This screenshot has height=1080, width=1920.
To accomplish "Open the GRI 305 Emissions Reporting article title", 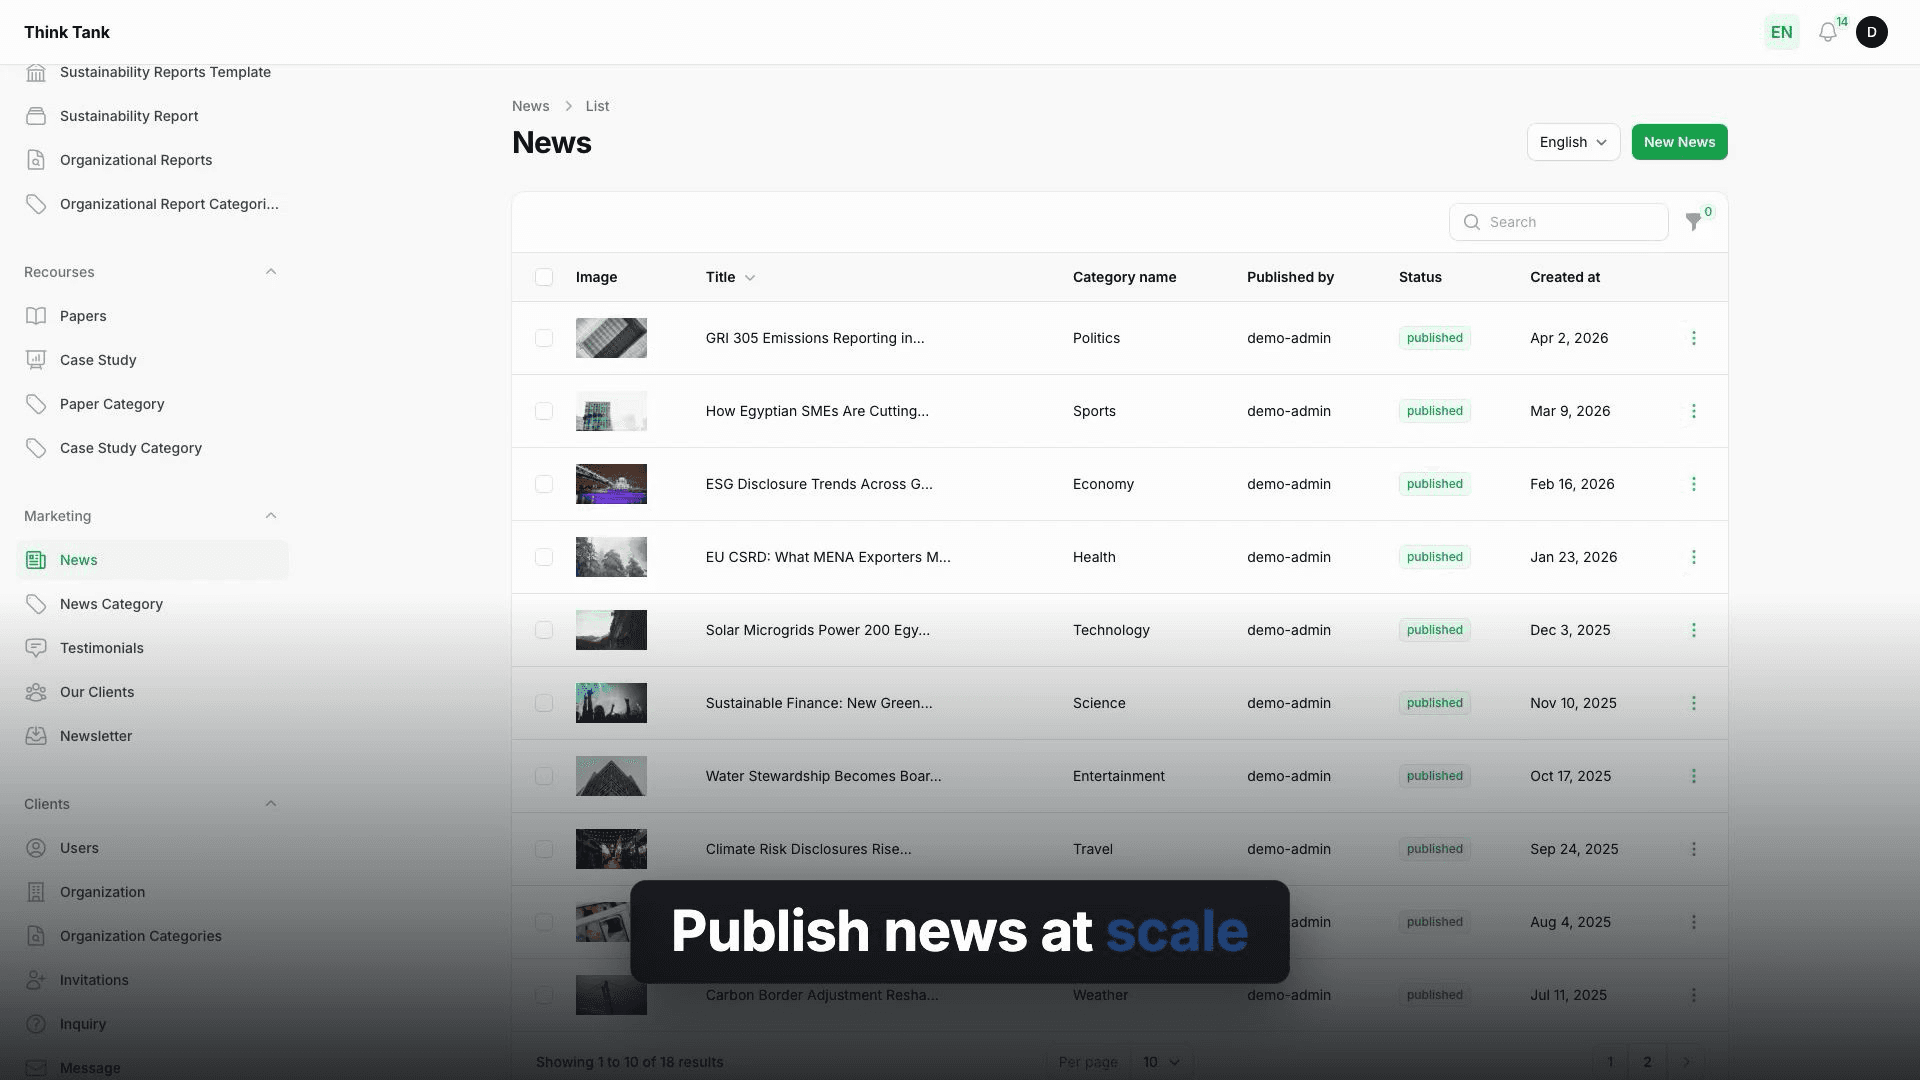I will click(x=815, y=338).
